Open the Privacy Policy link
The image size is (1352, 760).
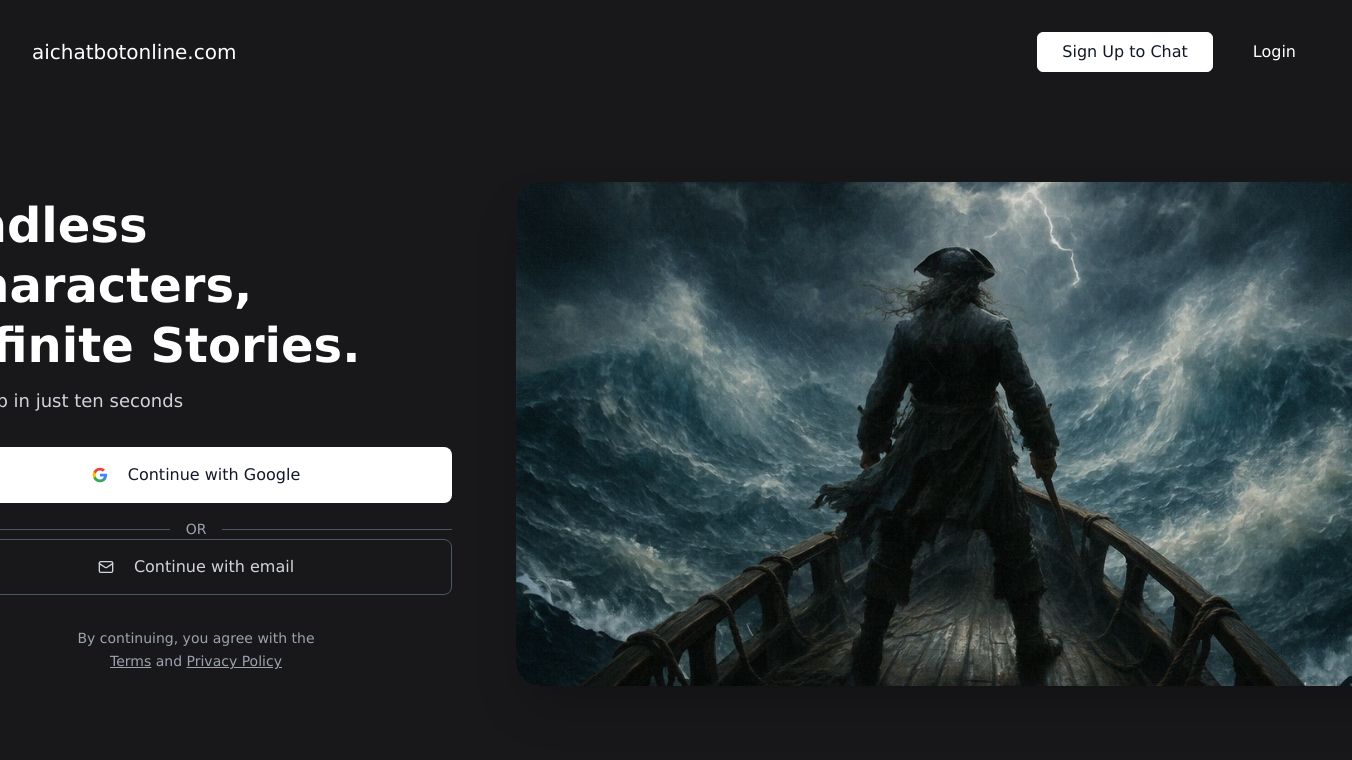tap(234, 661)
